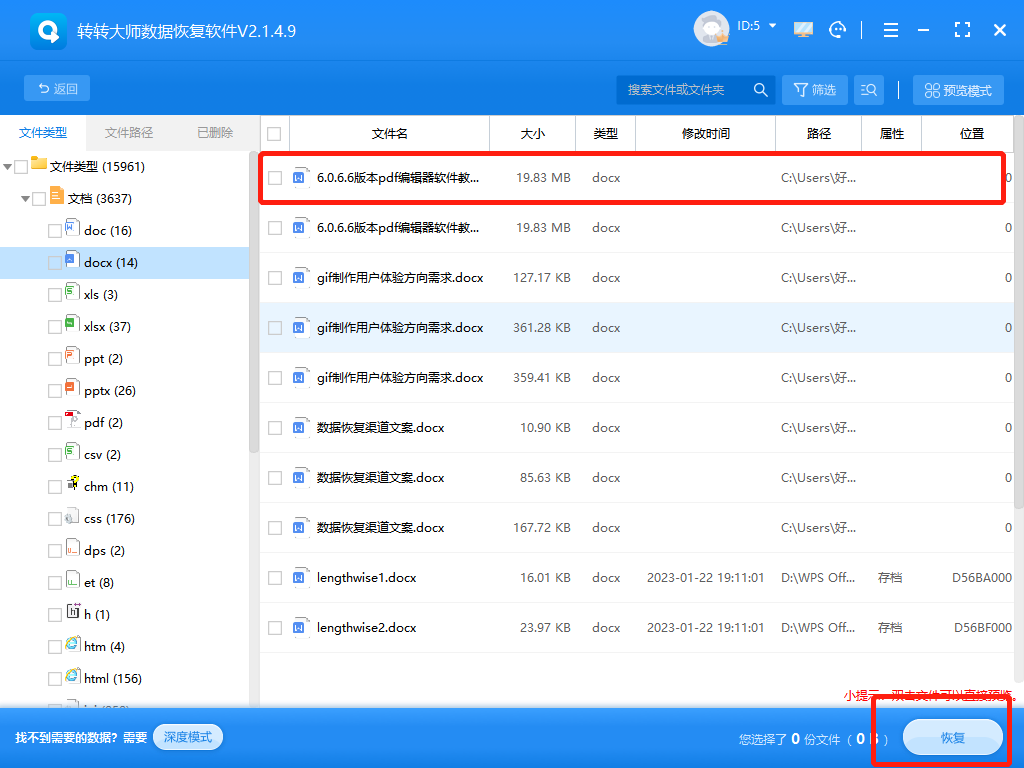Collapse the 文件类型 (15961) tree node
Screen dimensions: 1024x768
pos(8,166)
